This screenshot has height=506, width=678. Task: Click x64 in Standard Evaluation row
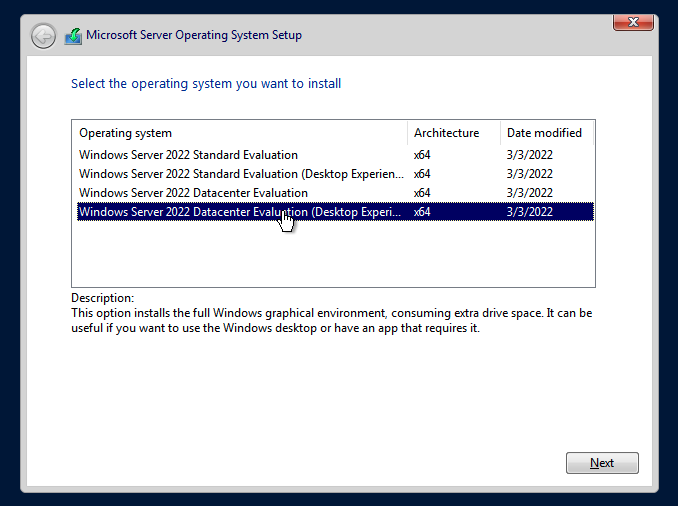pyautogui.click(x=422, y=155)
